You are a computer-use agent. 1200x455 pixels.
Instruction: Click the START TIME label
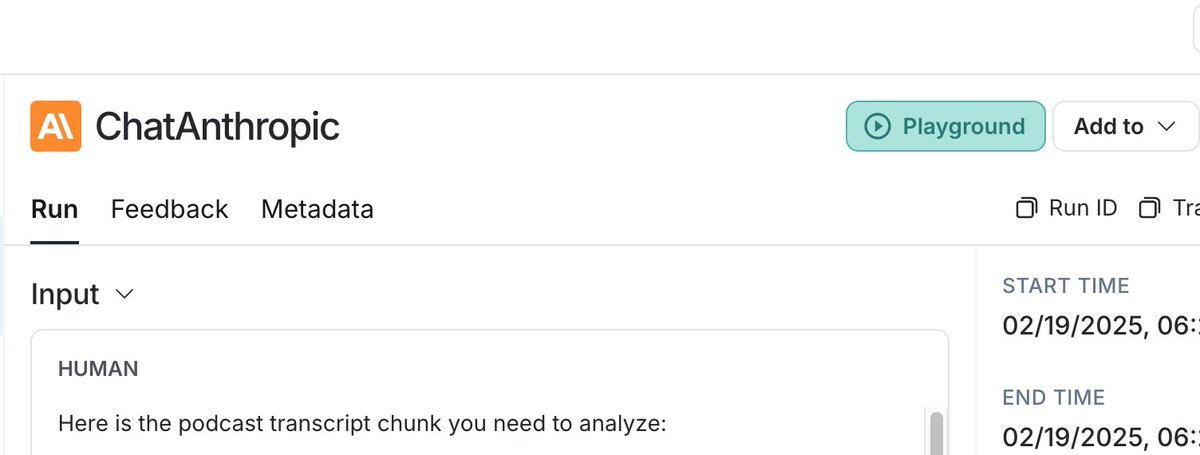[x=1065, y=286]
